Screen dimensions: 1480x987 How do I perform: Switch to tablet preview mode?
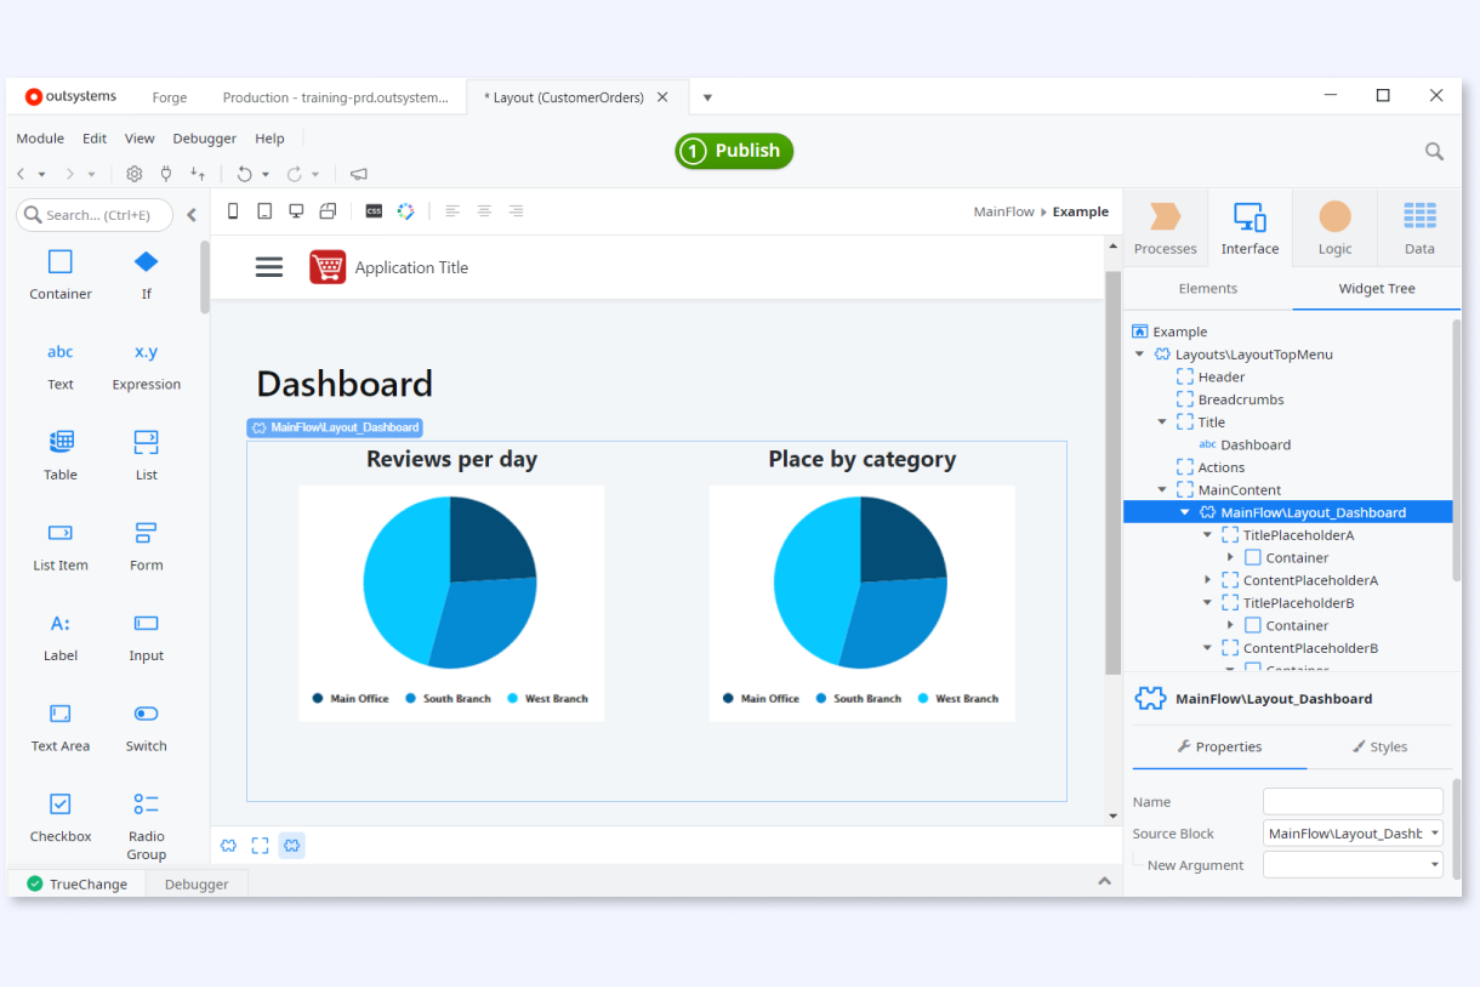(x=264, y=210)
